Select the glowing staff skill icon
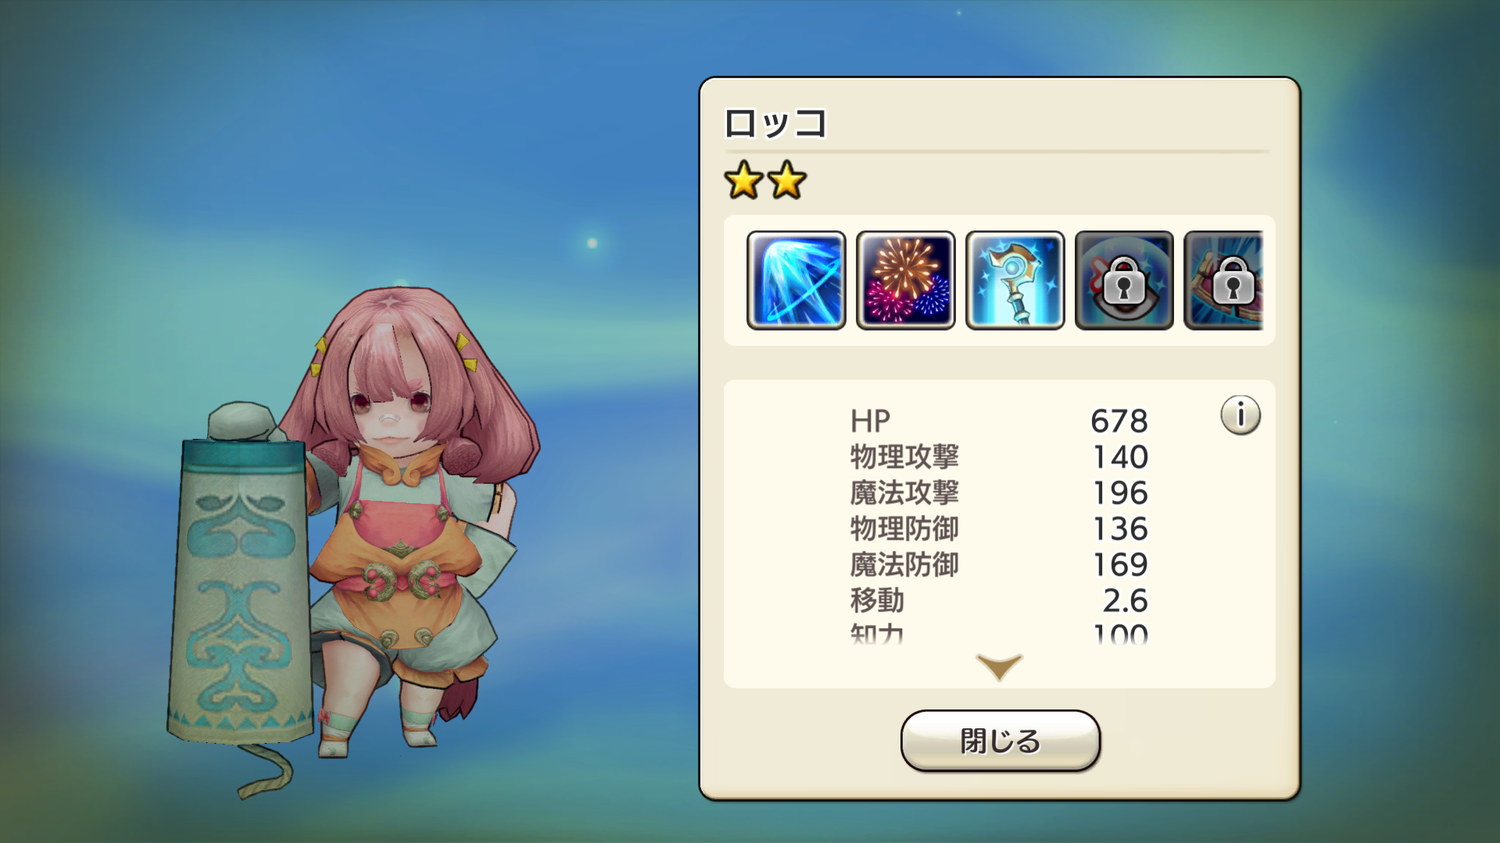 [1014, 280]
